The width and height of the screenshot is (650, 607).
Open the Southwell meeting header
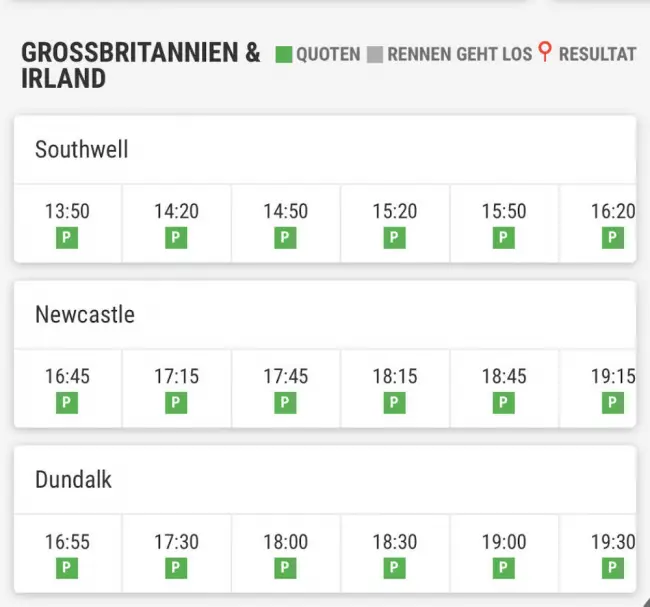(x=325, y=150)
